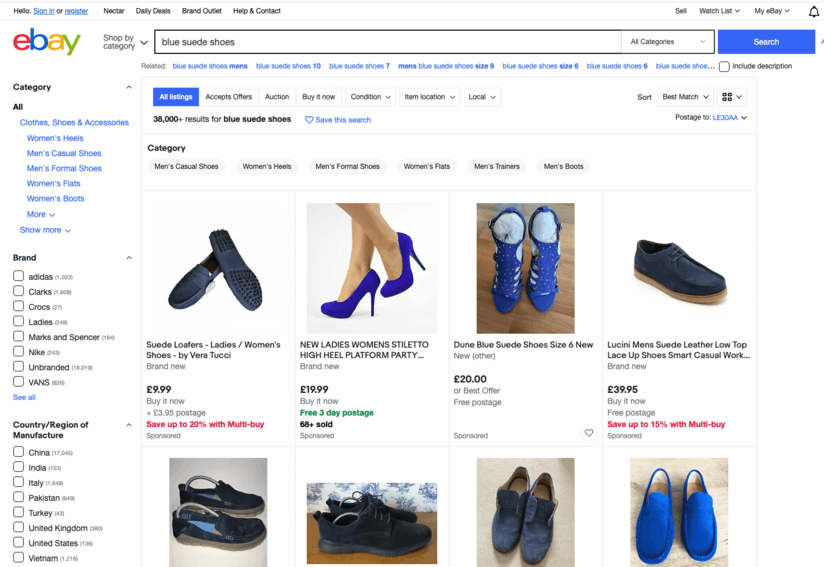Image resolution: width=824 pixels, height=567 pixels.
Task: Open Daily Deals in top bar
Action: click(x=153, y=11)
